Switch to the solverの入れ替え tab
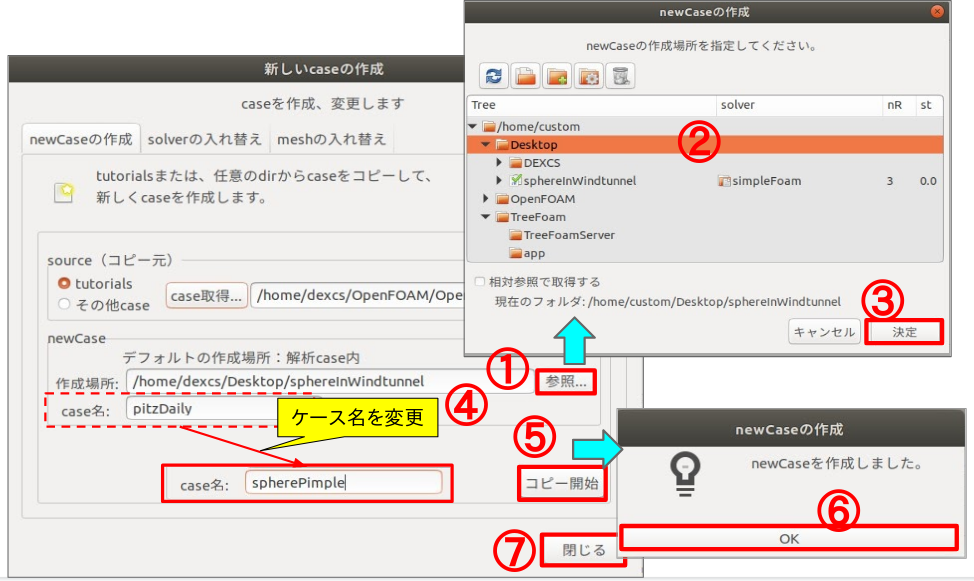Viewport: 974px width, 581px height. coord(205,139)
